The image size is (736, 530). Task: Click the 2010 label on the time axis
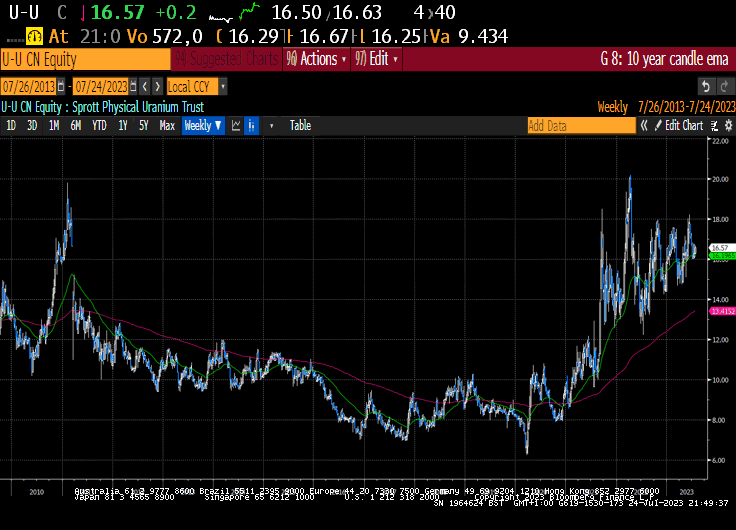pos(37,492)
